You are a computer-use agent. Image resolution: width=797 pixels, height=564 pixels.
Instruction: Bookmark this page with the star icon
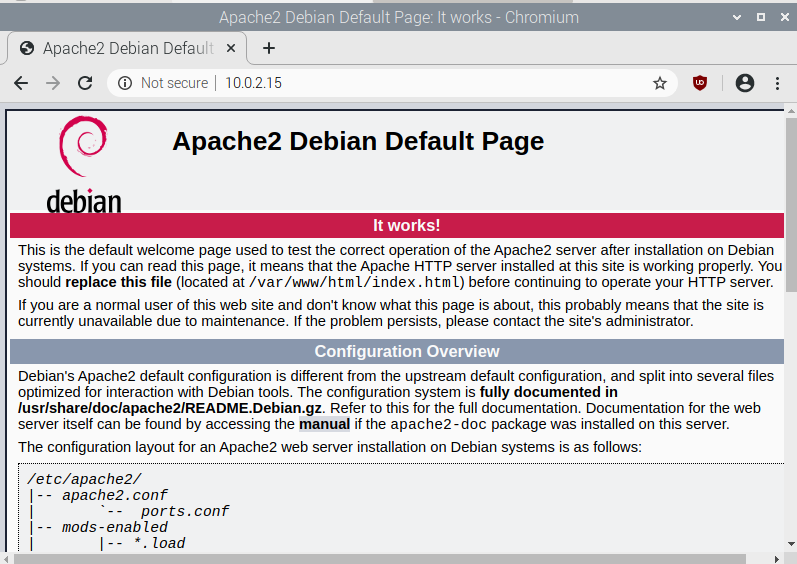660,83
